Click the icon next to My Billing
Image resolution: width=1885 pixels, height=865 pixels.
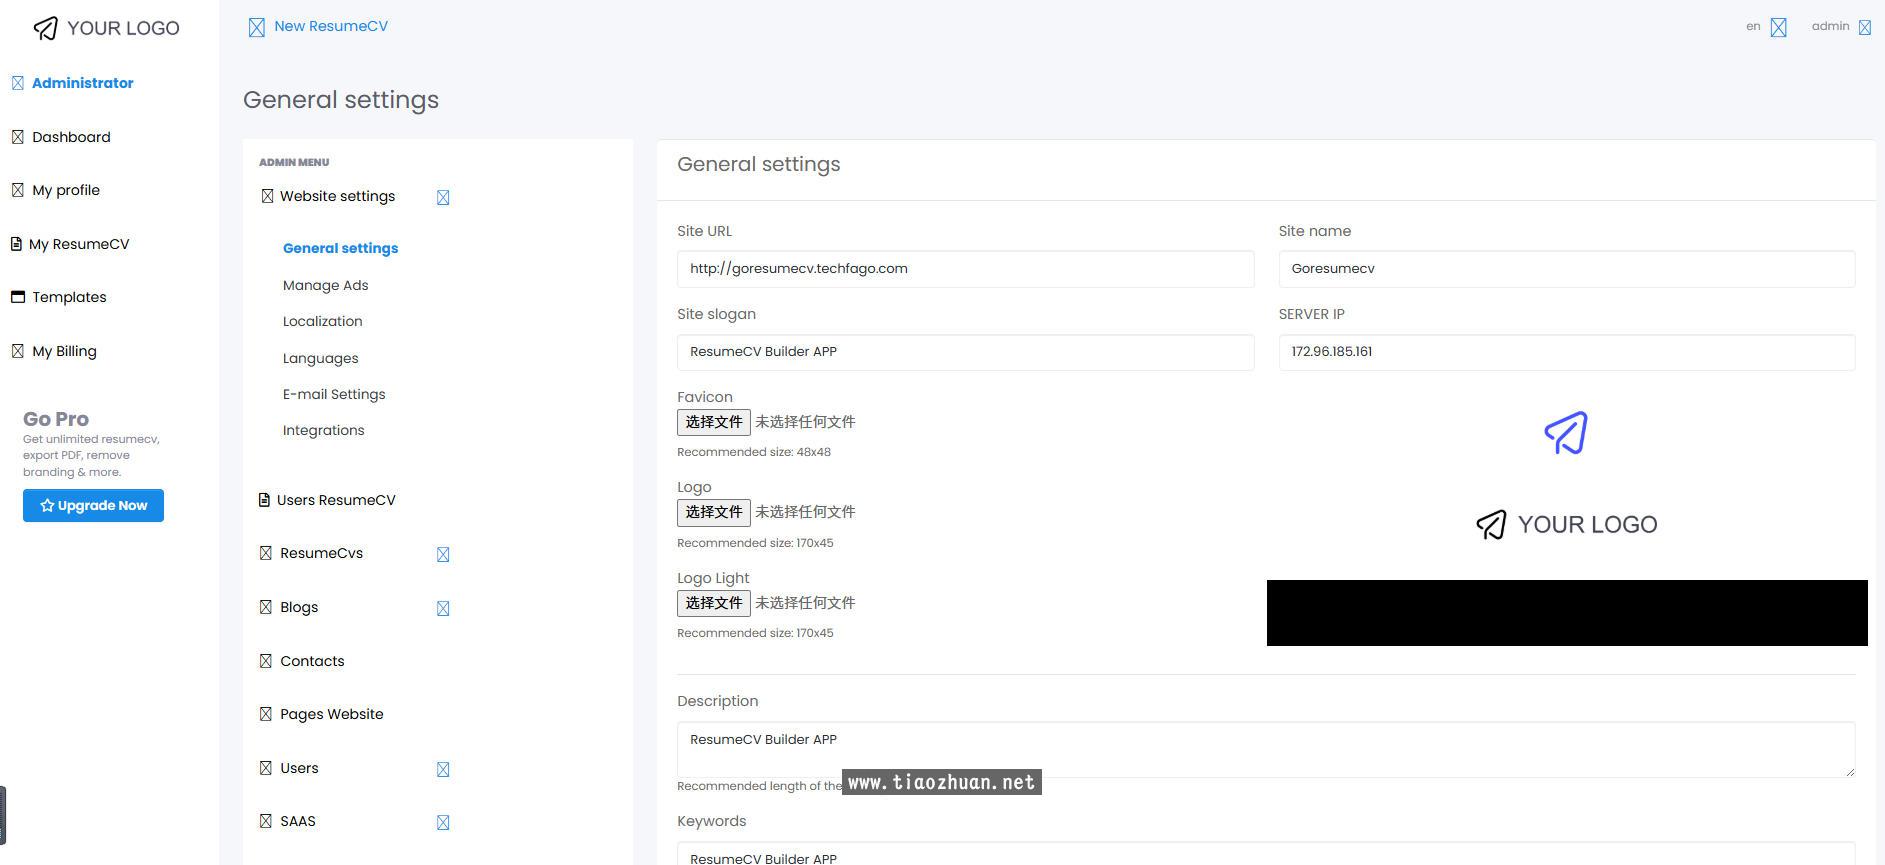17,351
